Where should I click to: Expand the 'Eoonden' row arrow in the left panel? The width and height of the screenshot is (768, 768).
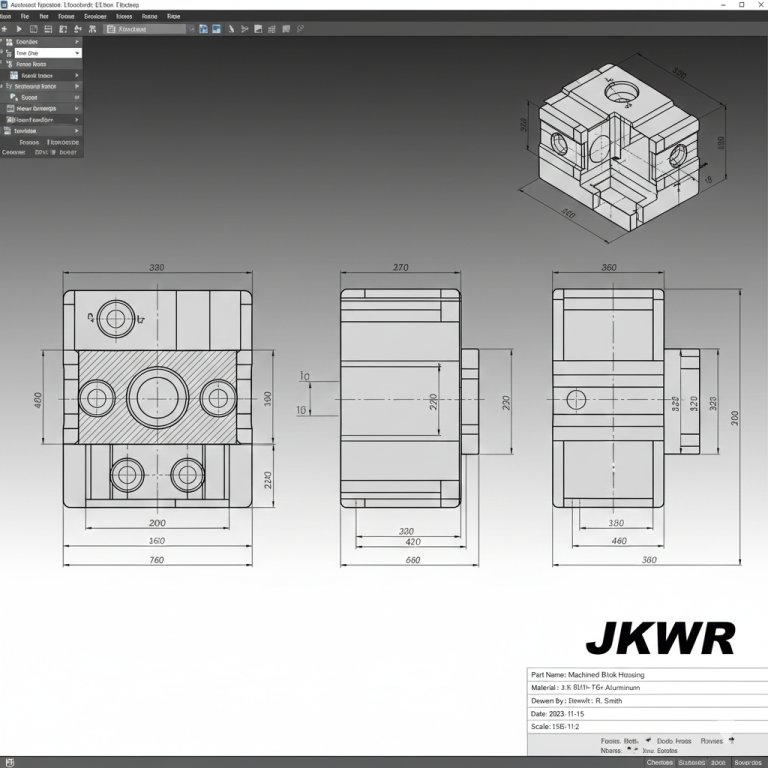coord(77,42)
